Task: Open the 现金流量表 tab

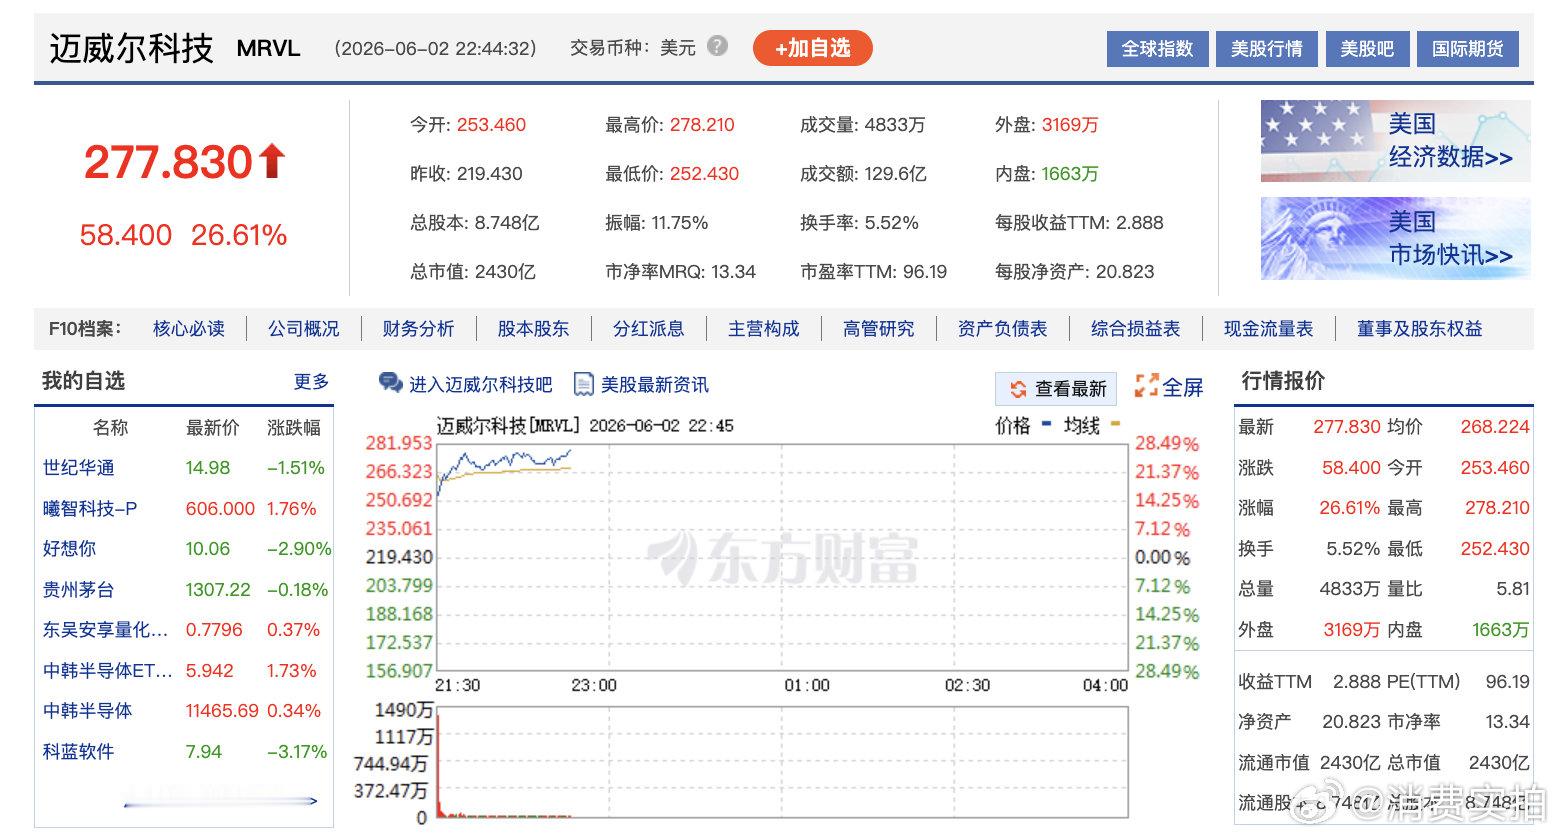Action: click(1268, 329)
